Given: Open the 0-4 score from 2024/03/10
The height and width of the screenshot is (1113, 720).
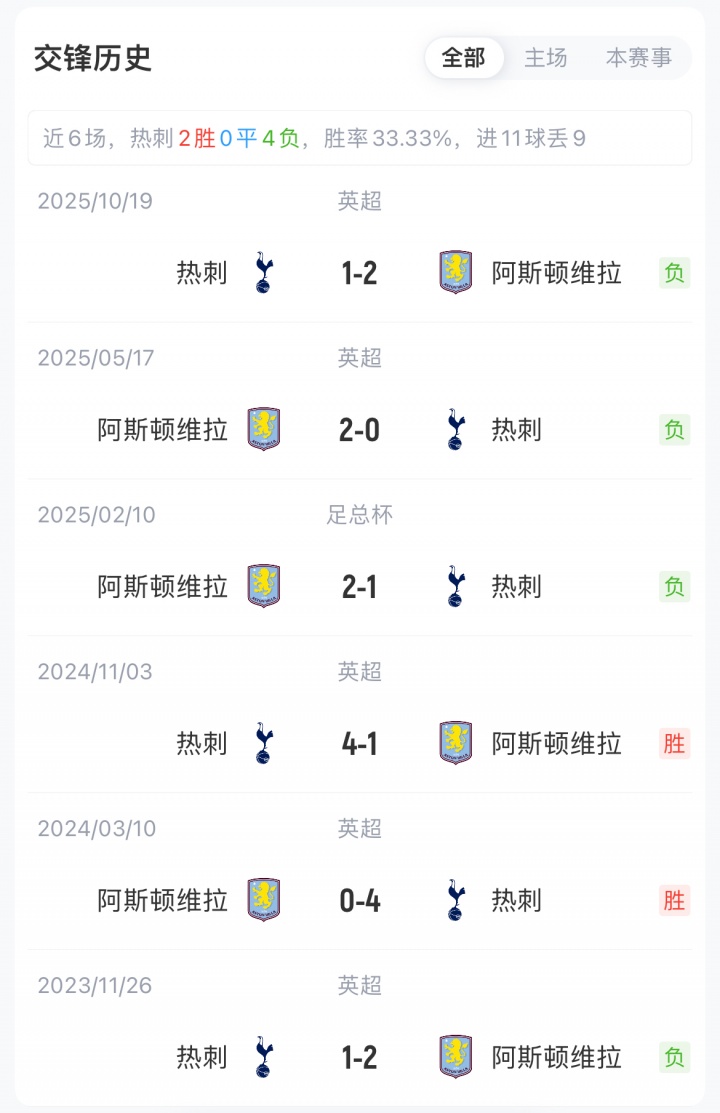Looking at the screenshot, I should (359, 901).
